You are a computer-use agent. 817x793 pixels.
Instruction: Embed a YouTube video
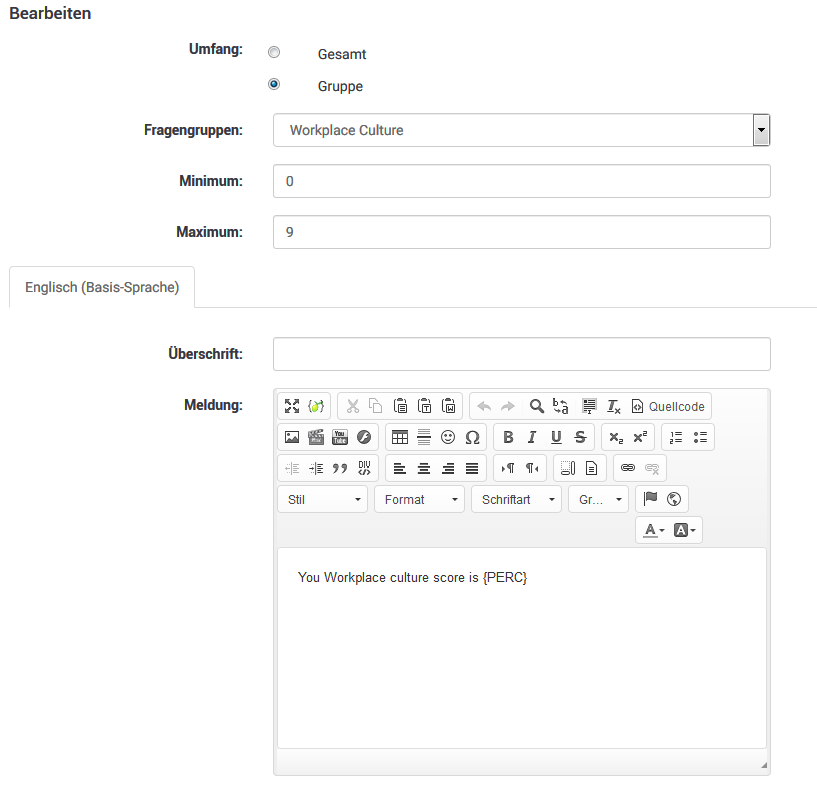click(x=340, y=437)
